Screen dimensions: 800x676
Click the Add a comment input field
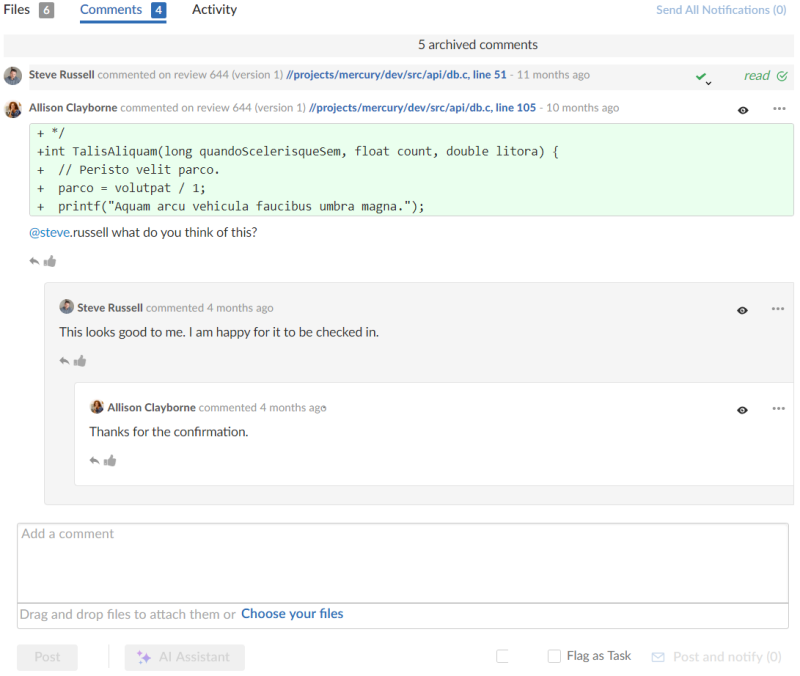click(400, 560)
